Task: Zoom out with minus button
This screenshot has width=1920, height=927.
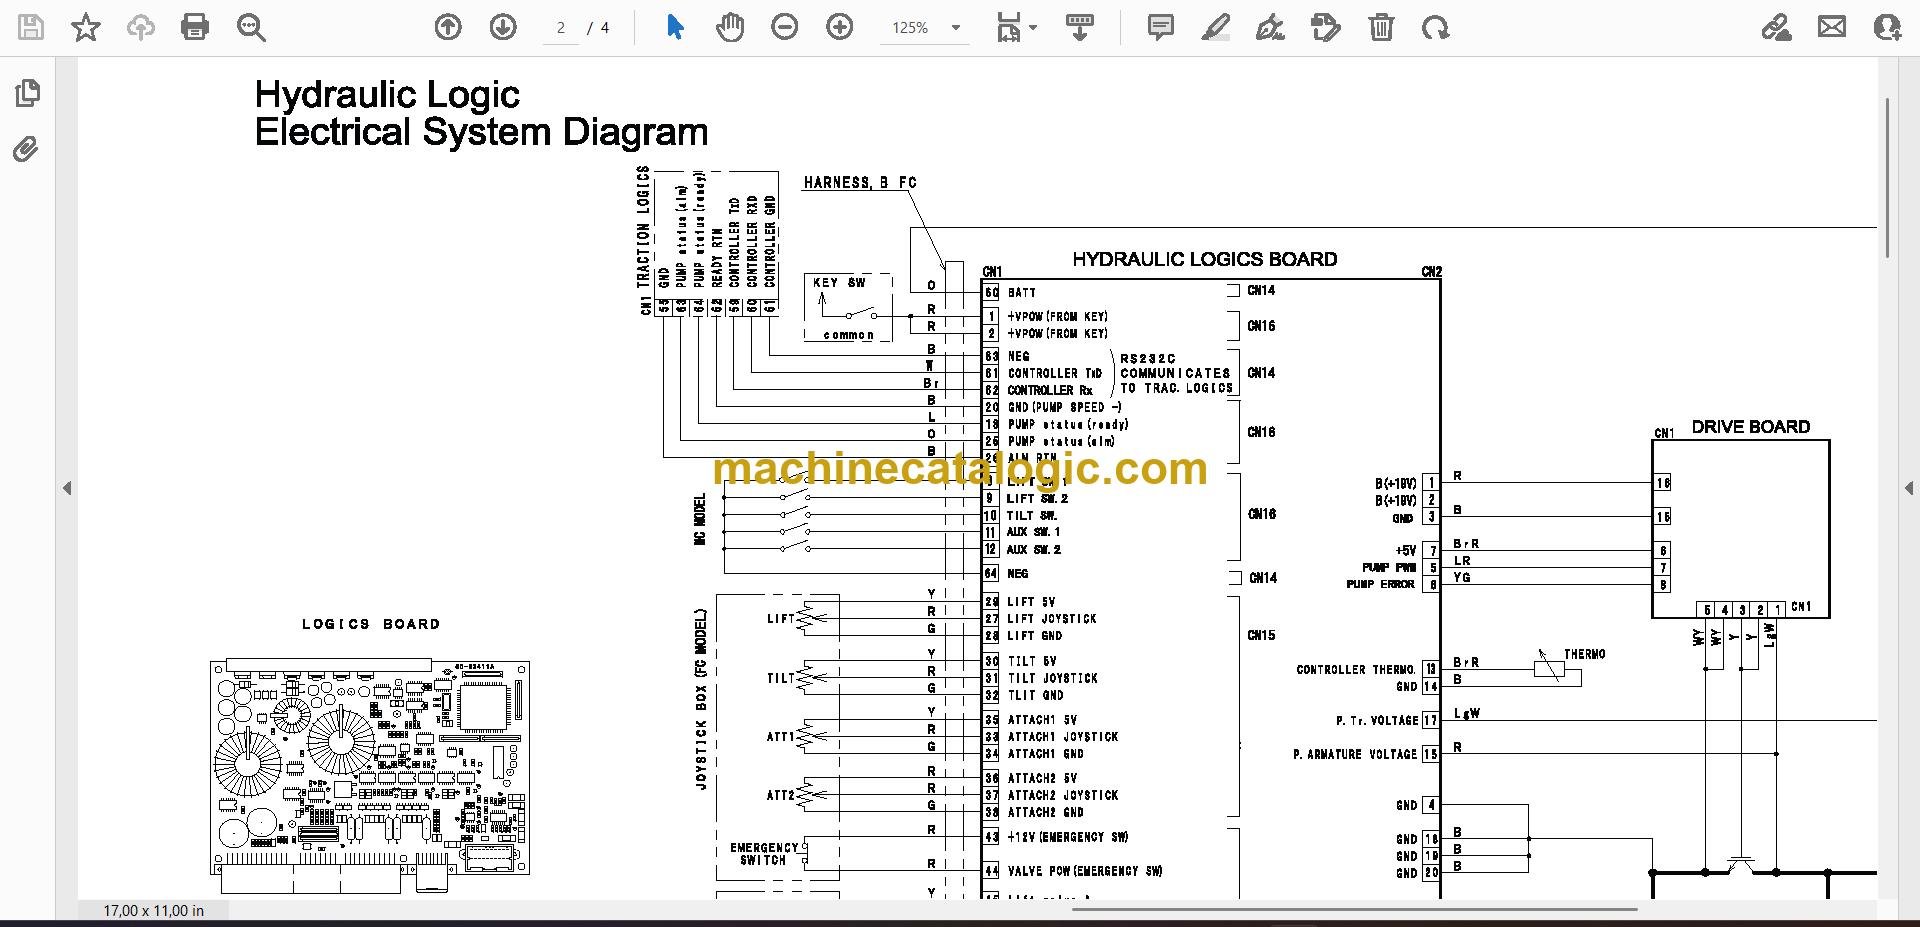Action: point(785,28)
